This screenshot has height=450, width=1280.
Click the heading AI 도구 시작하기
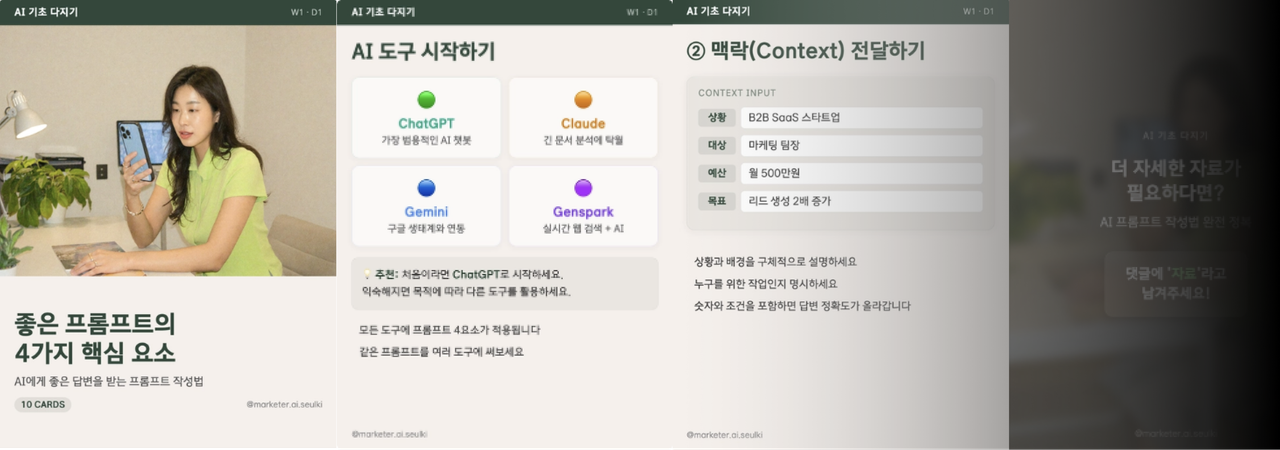(x=423, y=52)
